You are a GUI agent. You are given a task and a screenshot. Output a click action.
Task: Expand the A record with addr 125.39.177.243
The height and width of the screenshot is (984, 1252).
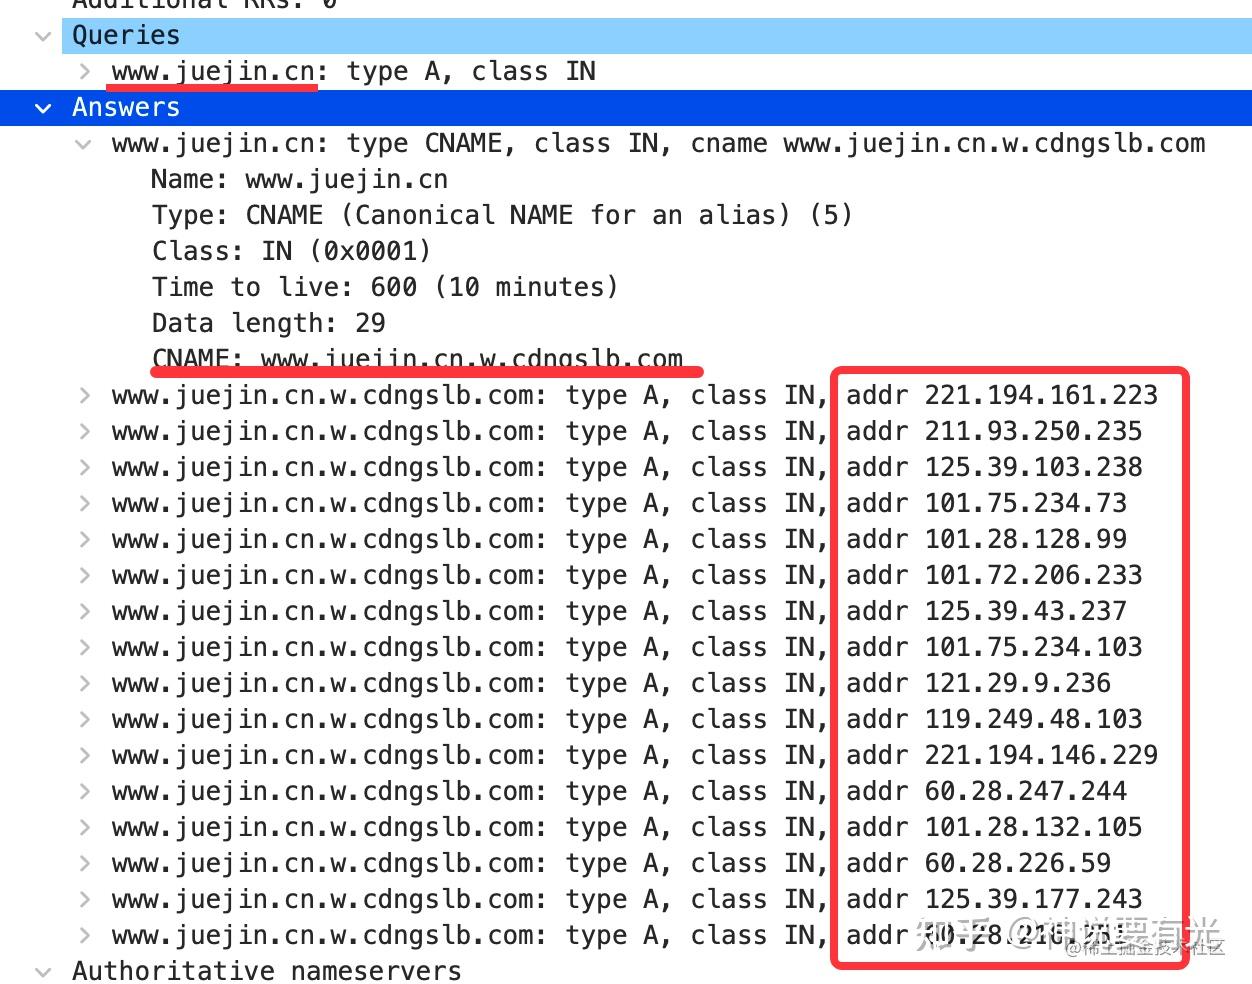[x=83, y=899]
